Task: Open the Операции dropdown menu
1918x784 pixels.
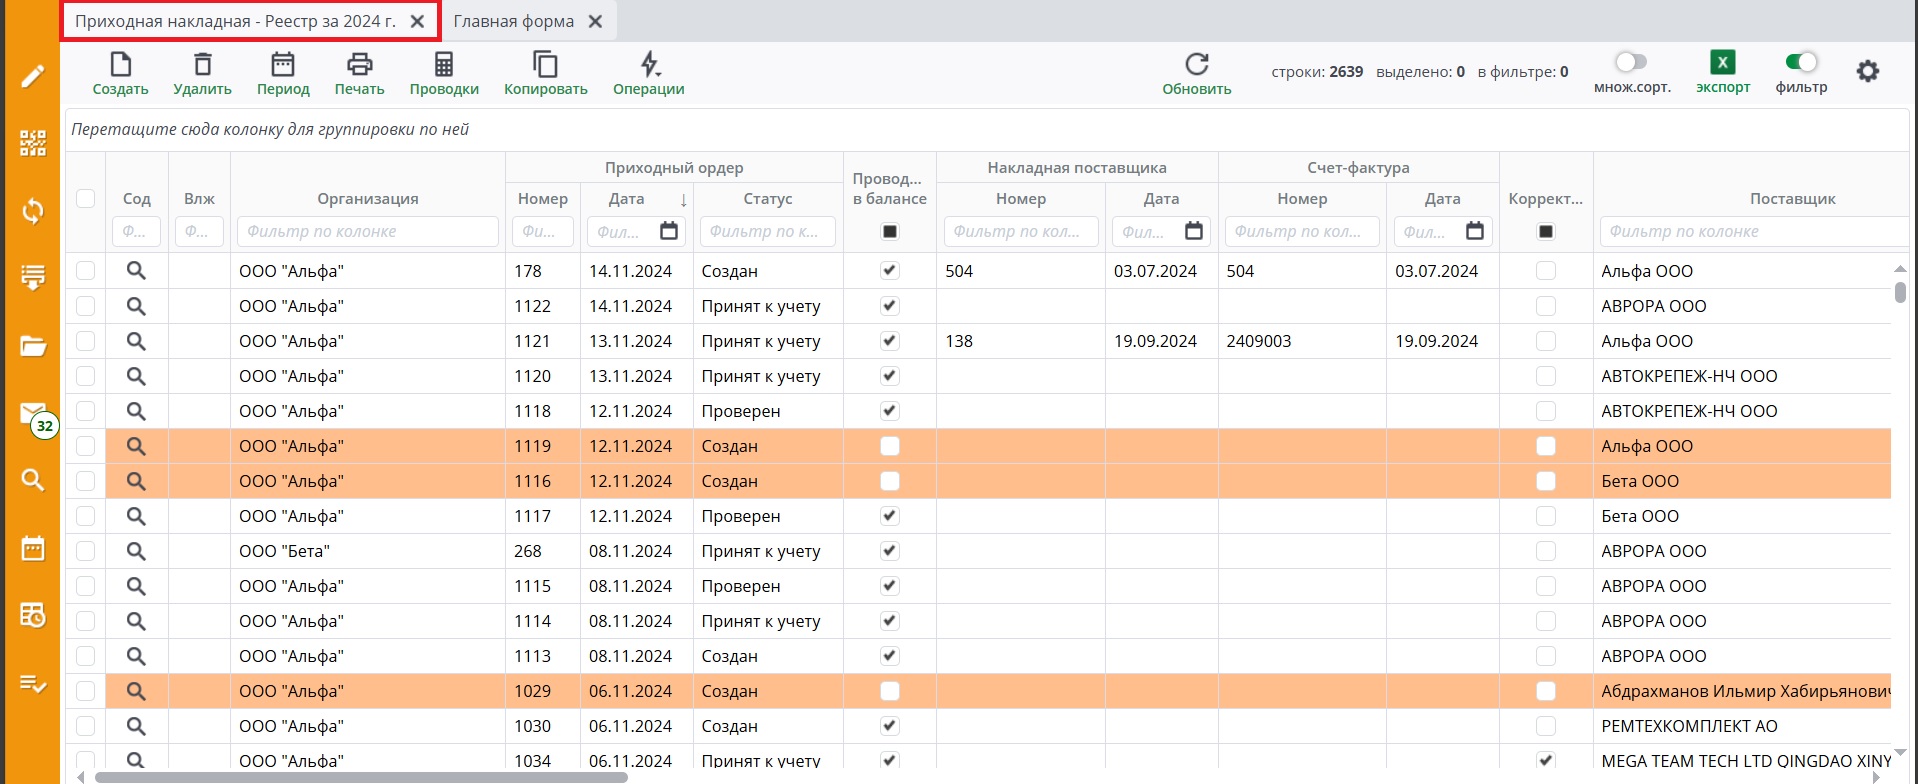Action: (649, 66)
